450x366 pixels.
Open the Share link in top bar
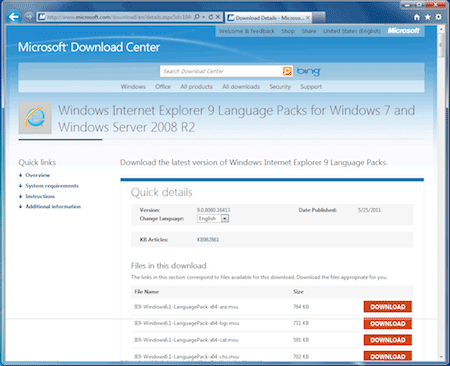[309, 31]
